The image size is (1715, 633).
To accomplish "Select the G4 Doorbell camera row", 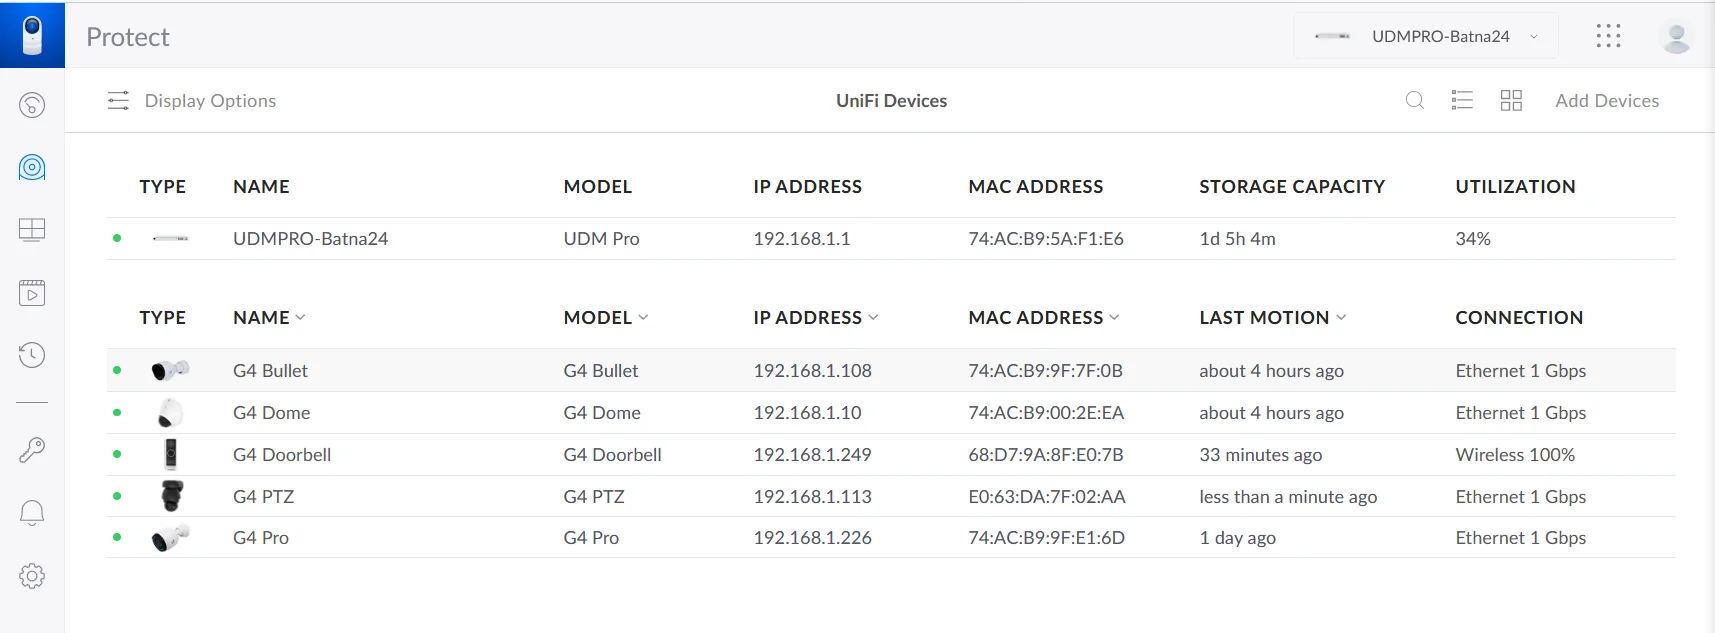I will coord(282,455).
